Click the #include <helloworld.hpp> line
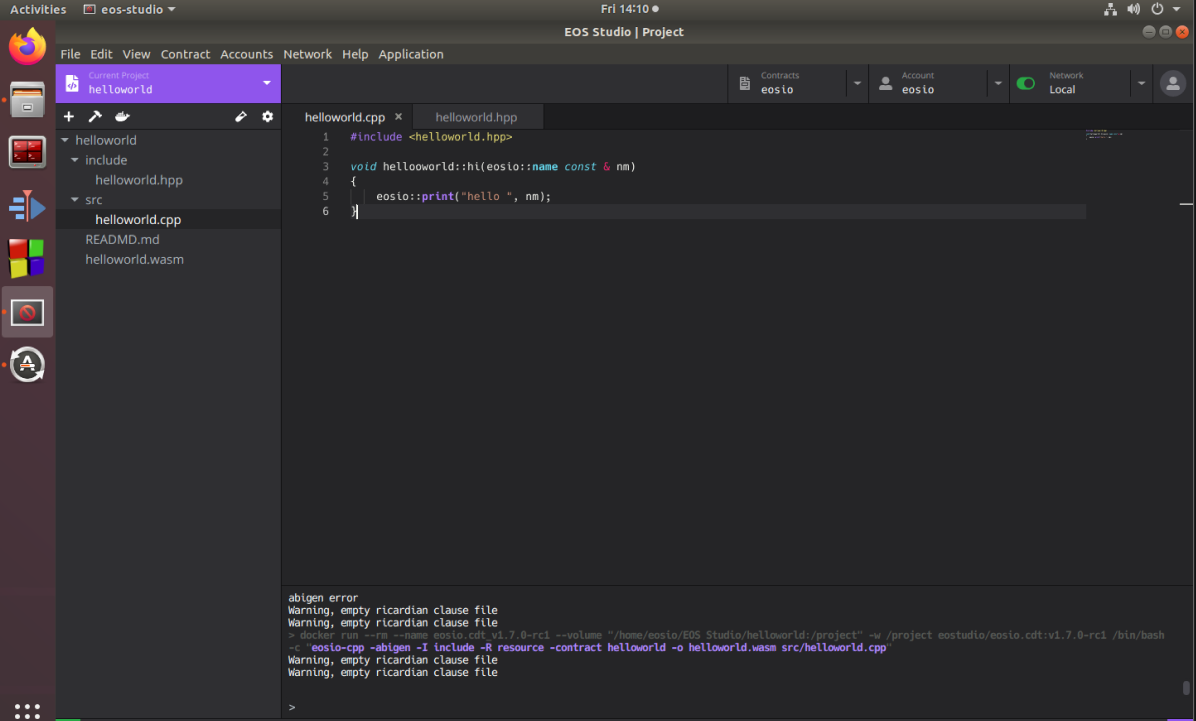This screenshot has height=721, width=1196. (431, 137)
